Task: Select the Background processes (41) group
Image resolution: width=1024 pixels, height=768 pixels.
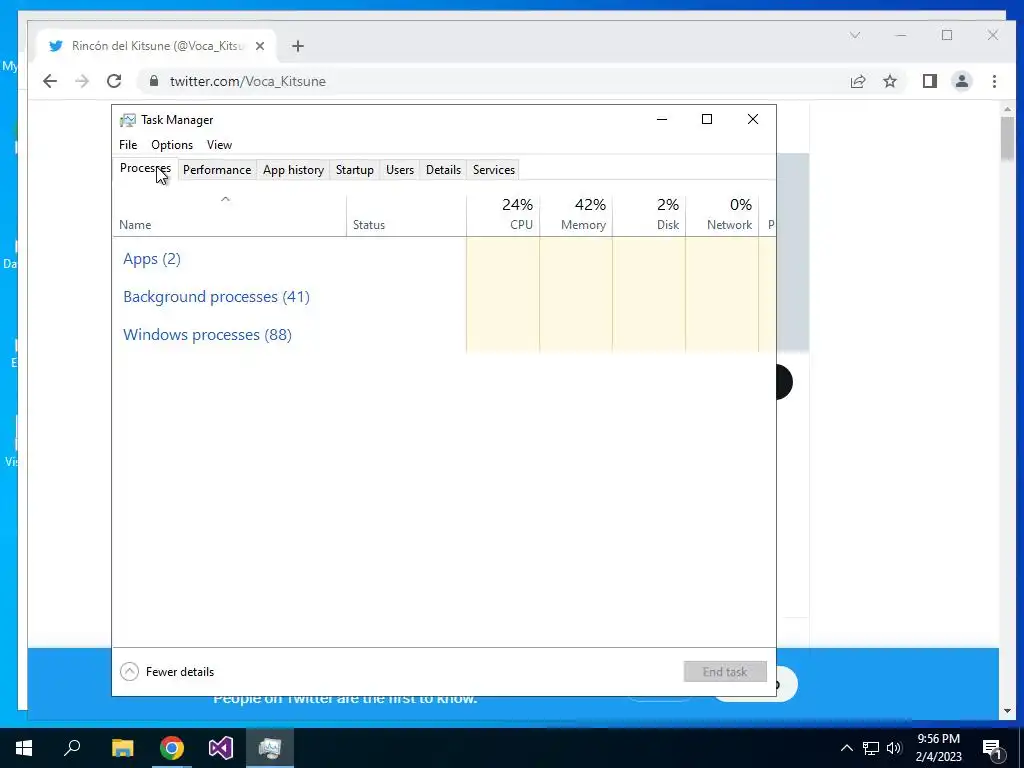Action: point(216,297)
